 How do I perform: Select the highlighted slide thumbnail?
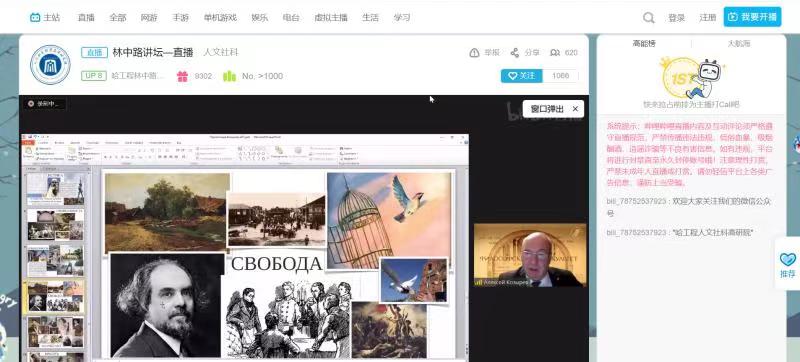pos(55,296)
